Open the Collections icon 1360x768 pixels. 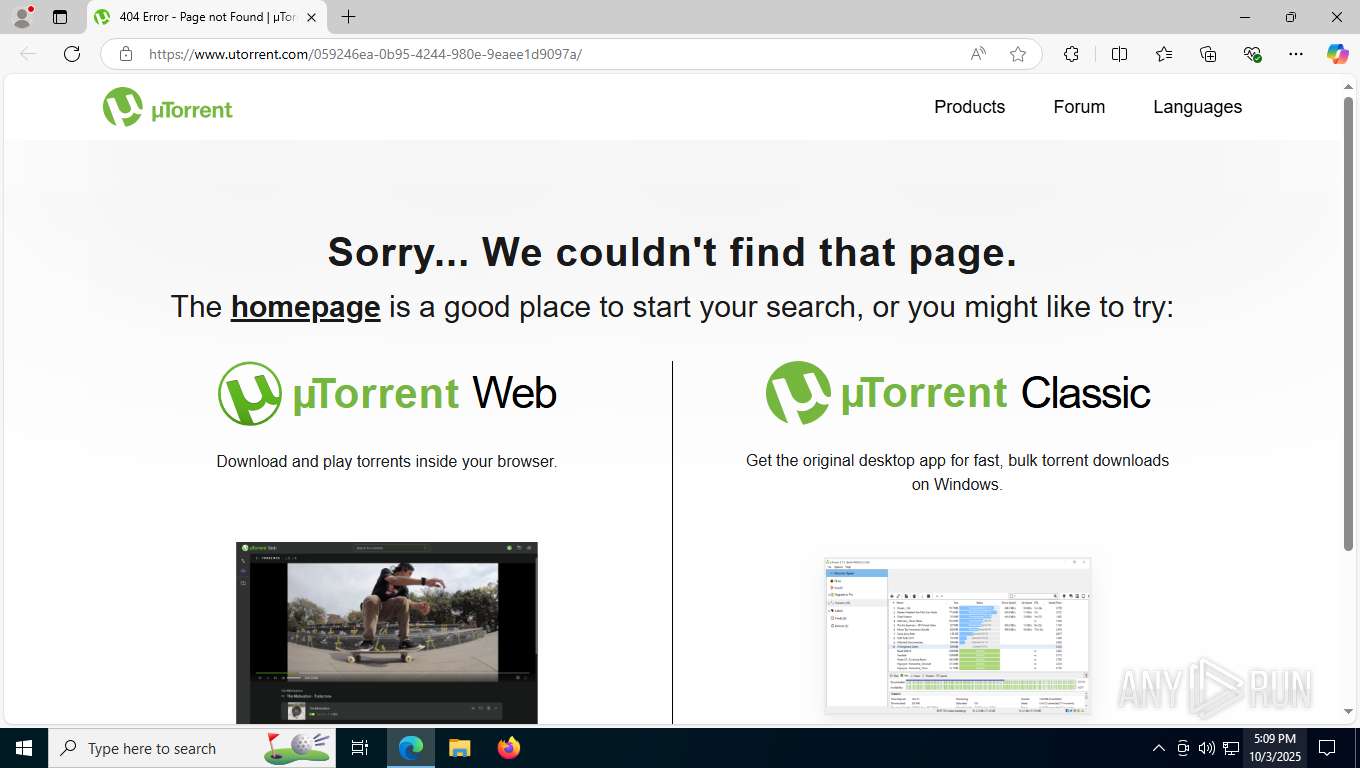point(1208,54)
